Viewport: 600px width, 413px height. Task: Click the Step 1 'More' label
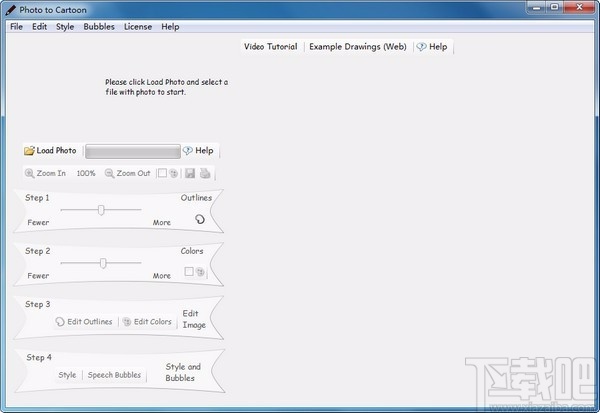[162, 222]
